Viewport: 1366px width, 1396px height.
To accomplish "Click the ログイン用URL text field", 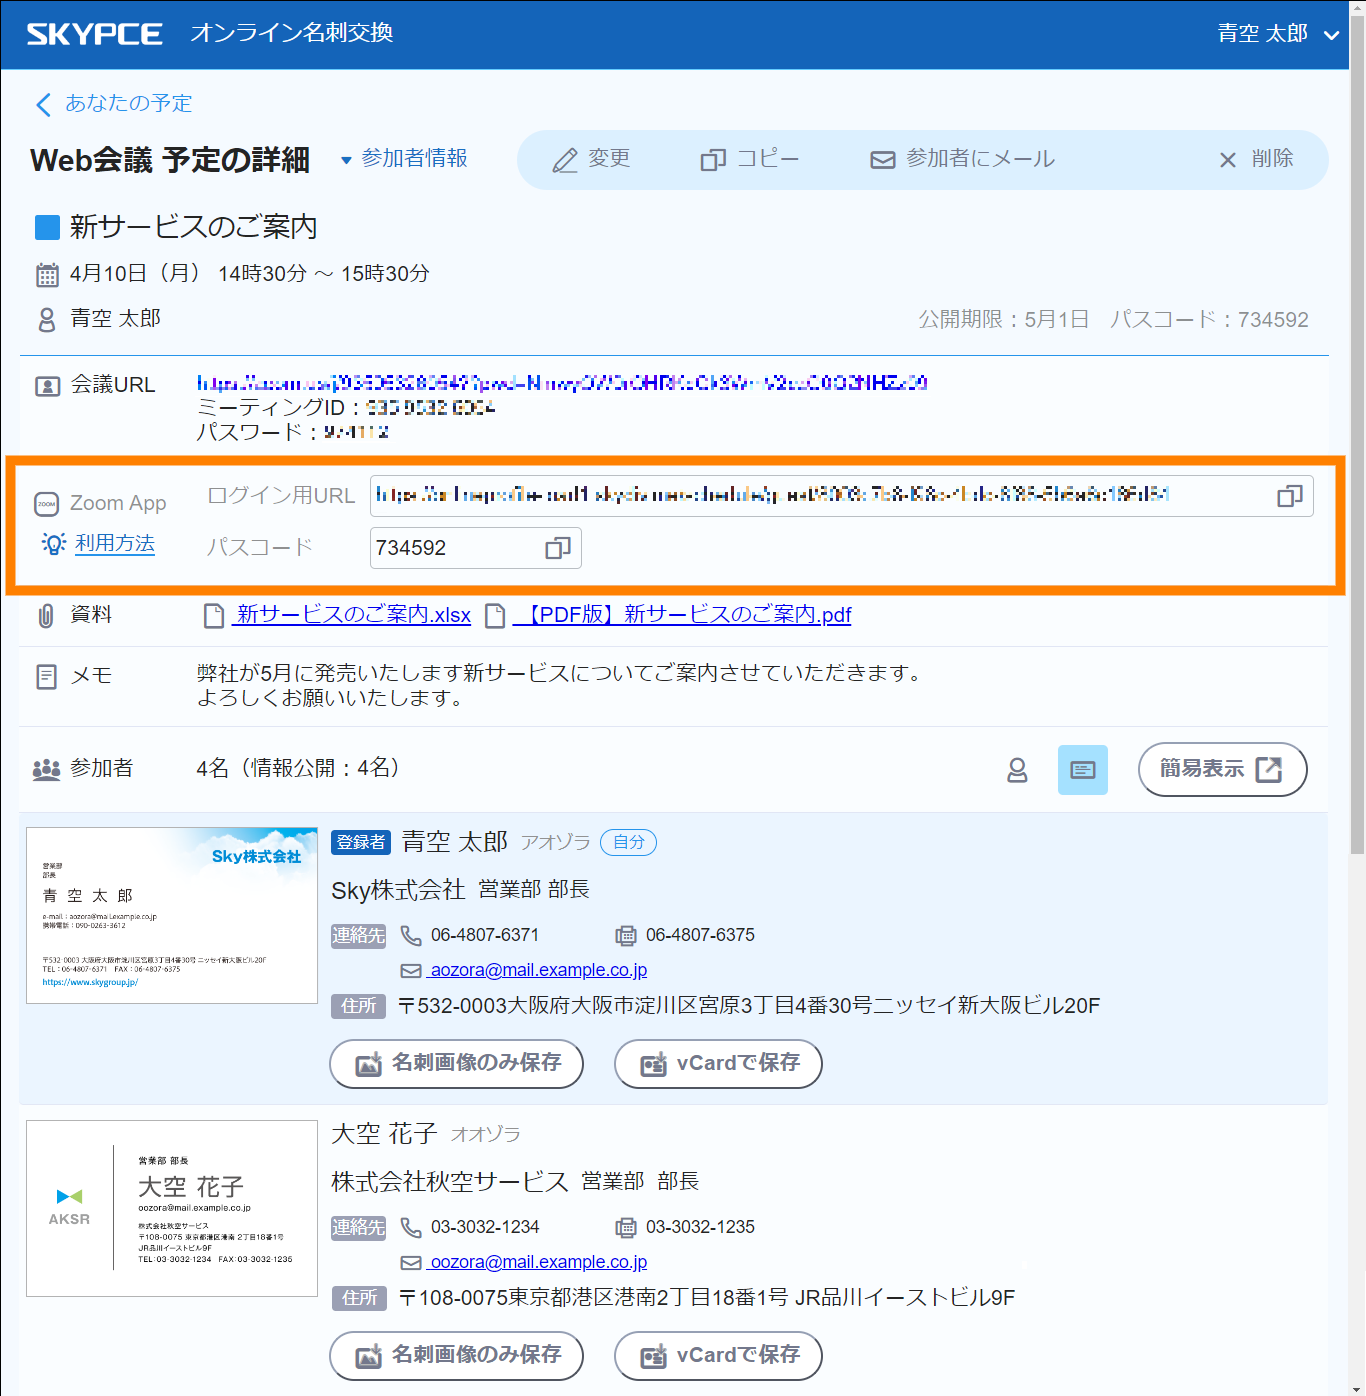I will pyautogui.click(x=820, y=496).
